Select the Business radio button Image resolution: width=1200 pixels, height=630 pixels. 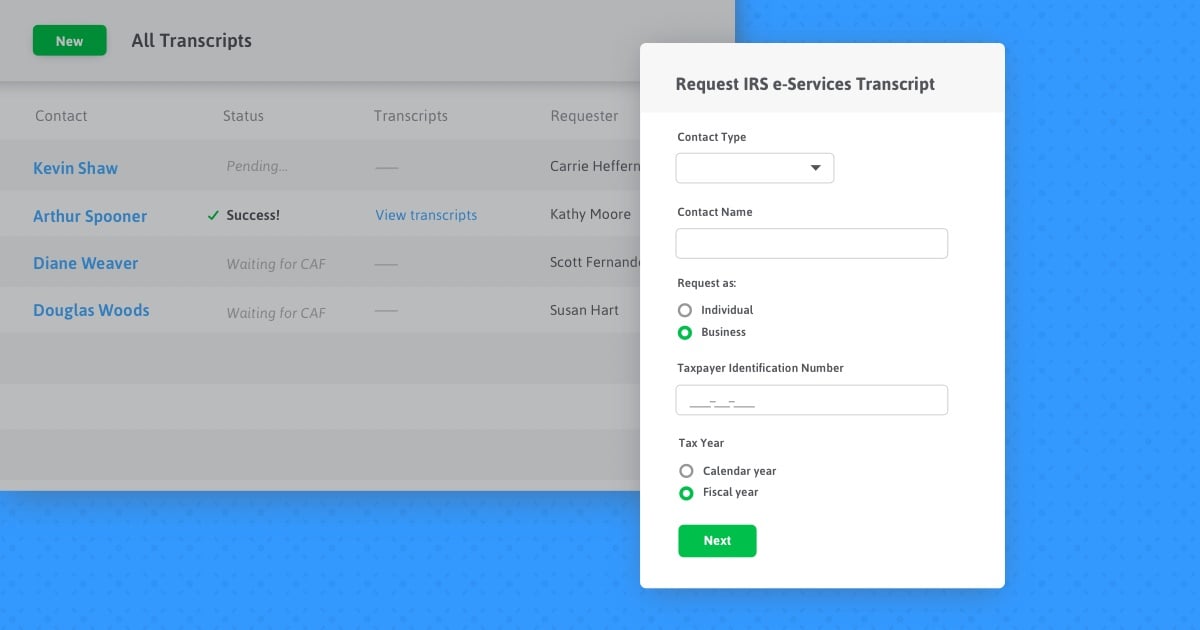pos(685,332)
